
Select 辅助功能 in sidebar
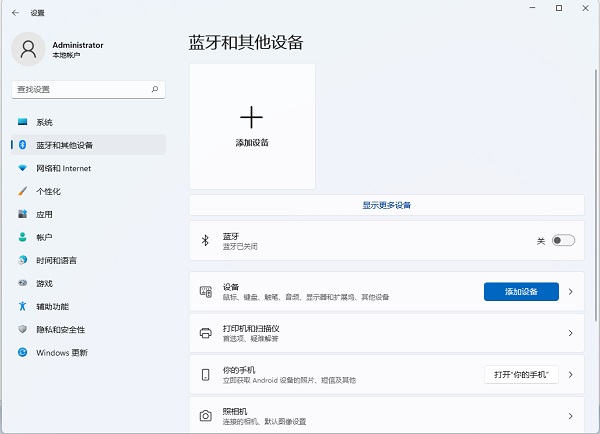pos(88,306)
